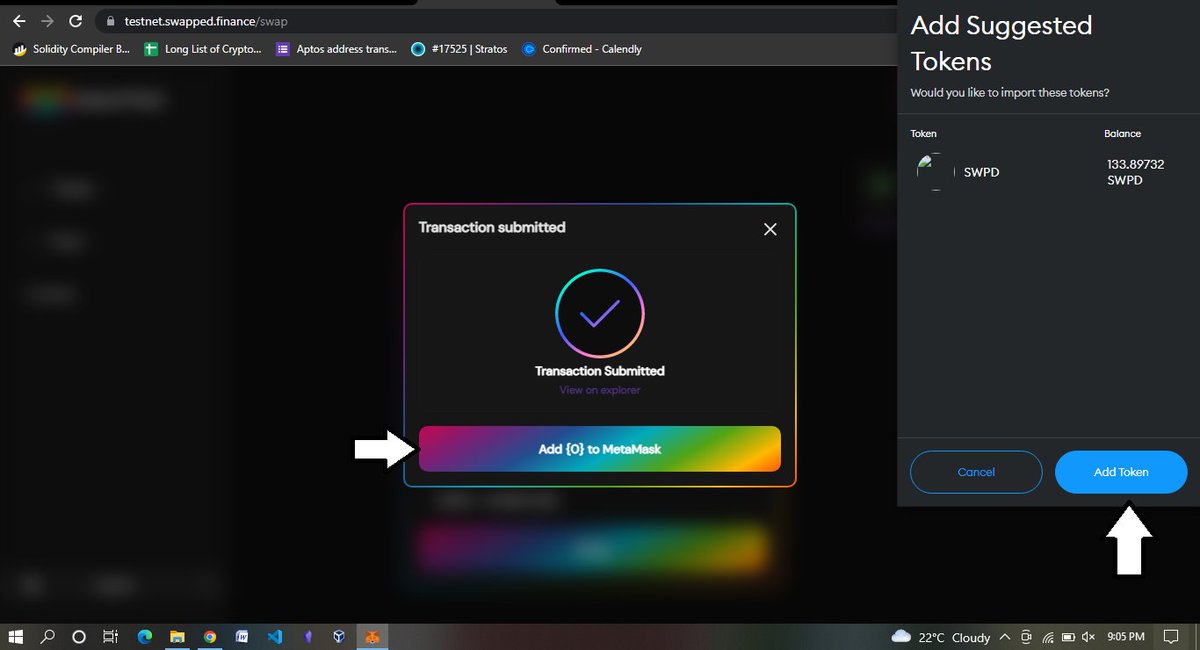
Task: Open Windows taskbar search
Action: [47, 636]
